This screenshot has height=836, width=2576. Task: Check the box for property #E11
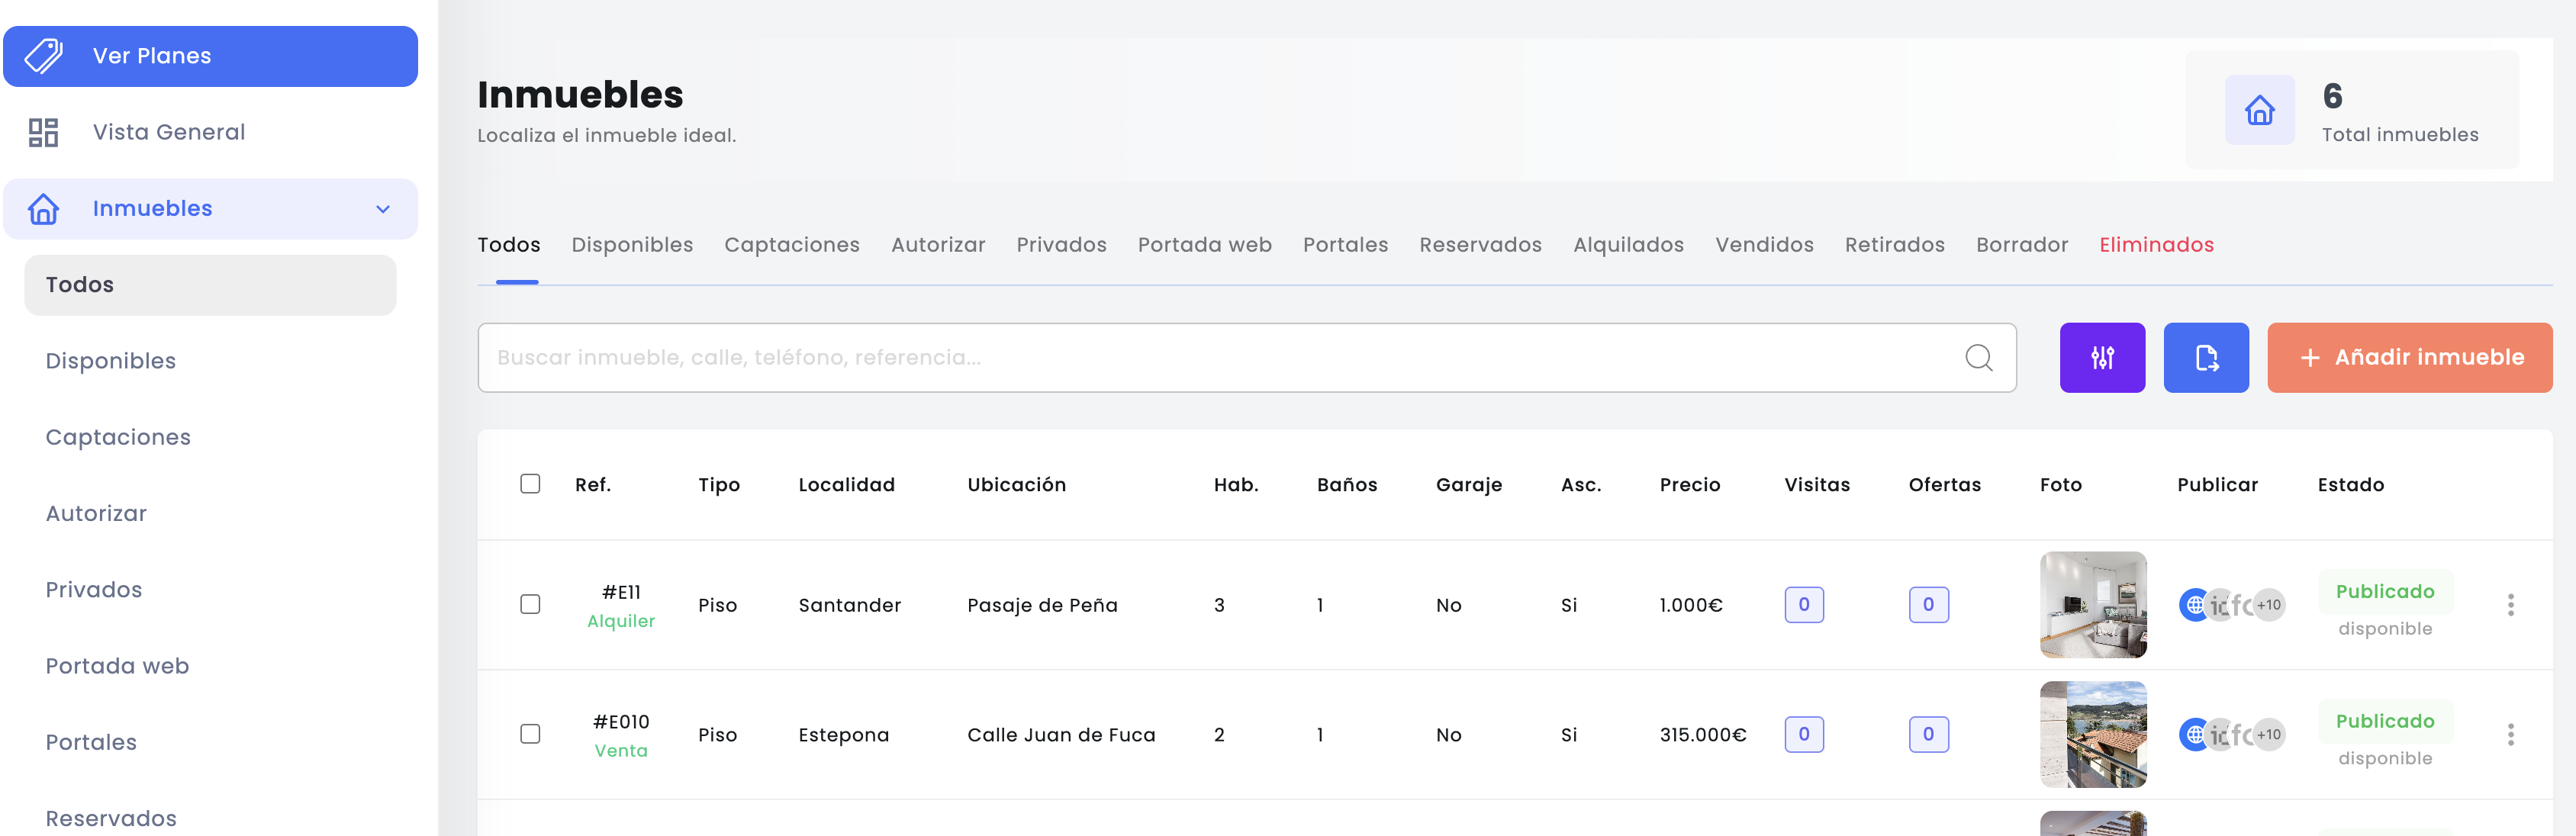[x=530, y=605]
